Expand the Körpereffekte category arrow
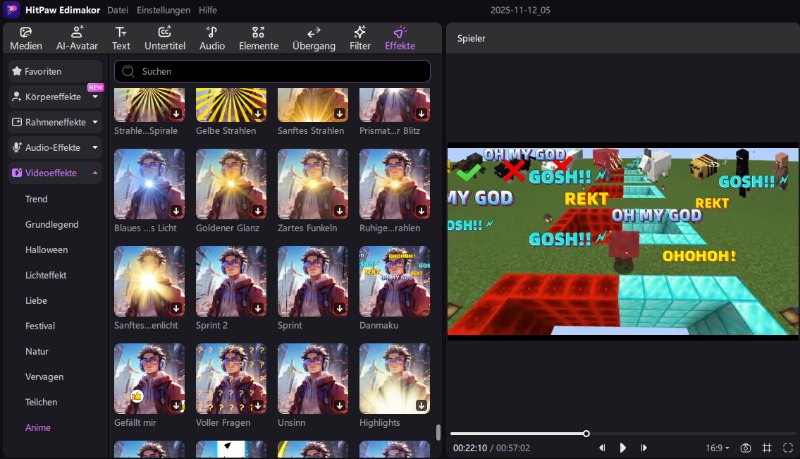 95,96
